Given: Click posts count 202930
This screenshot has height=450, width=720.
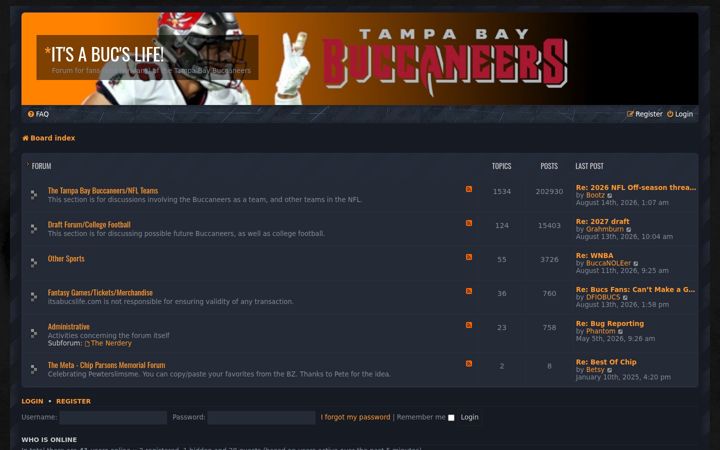Looking at the screenshot, I should [549, 191].
